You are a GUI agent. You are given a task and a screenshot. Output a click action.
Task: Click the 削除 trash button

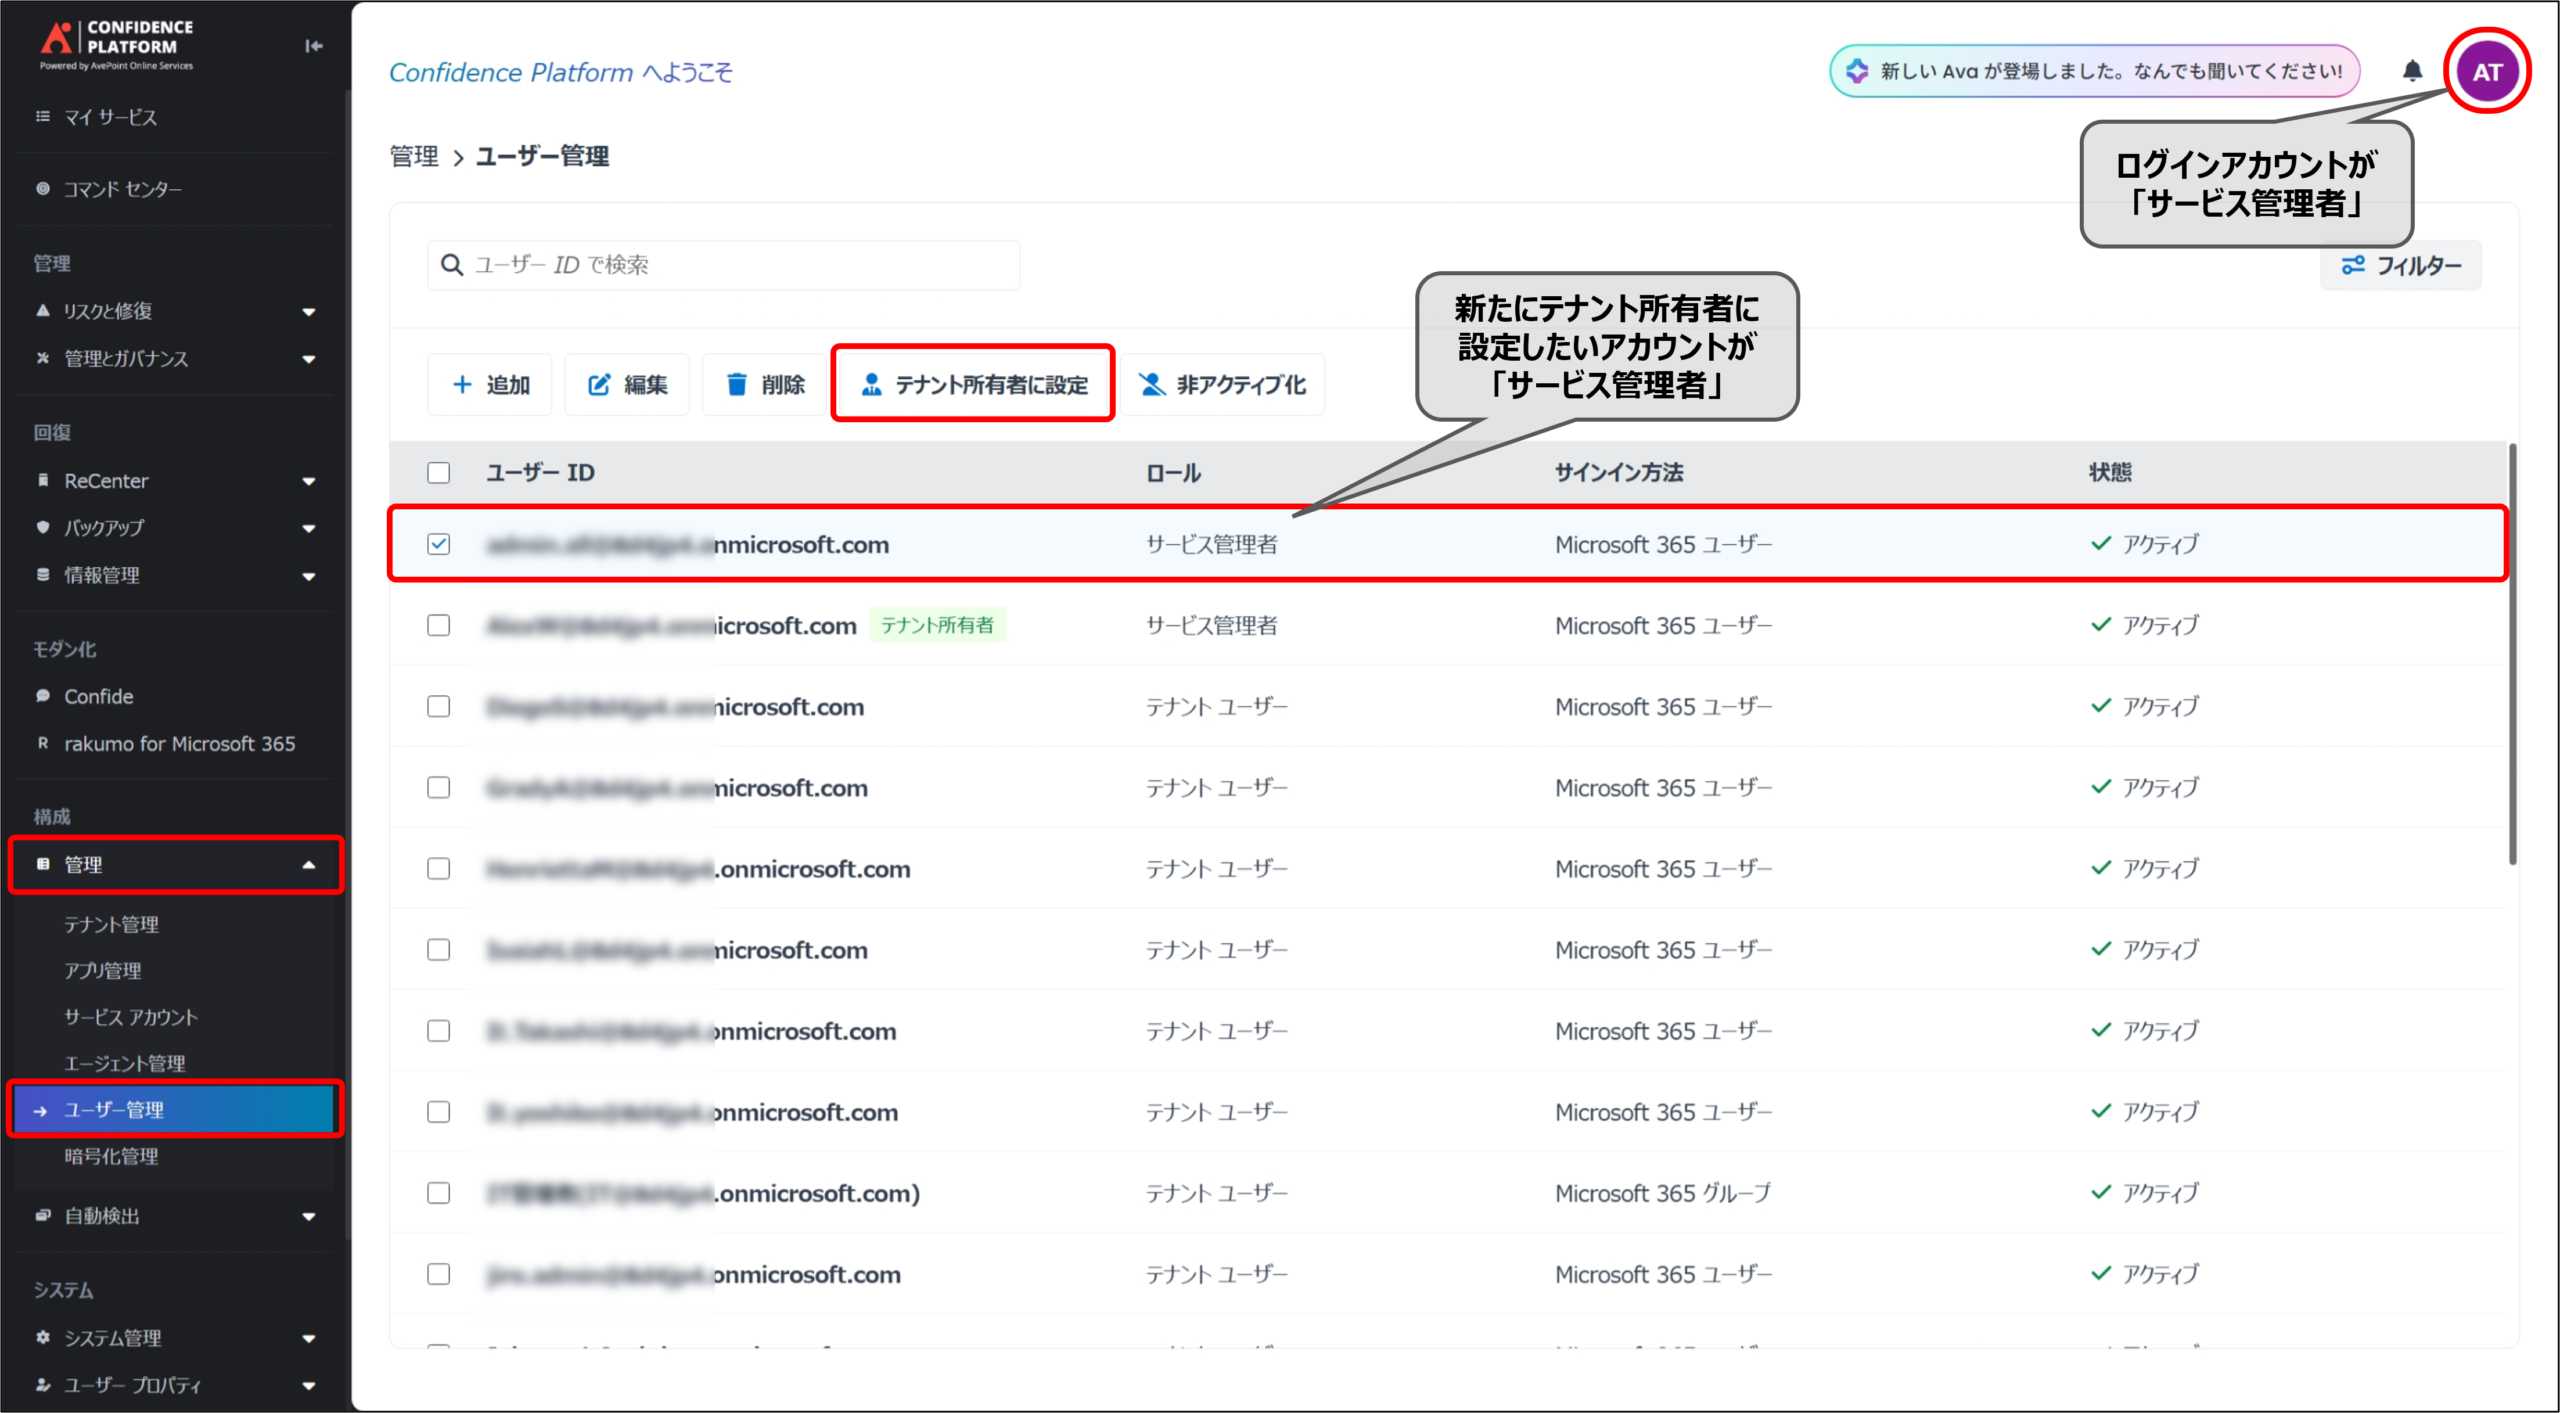[765, 385]
